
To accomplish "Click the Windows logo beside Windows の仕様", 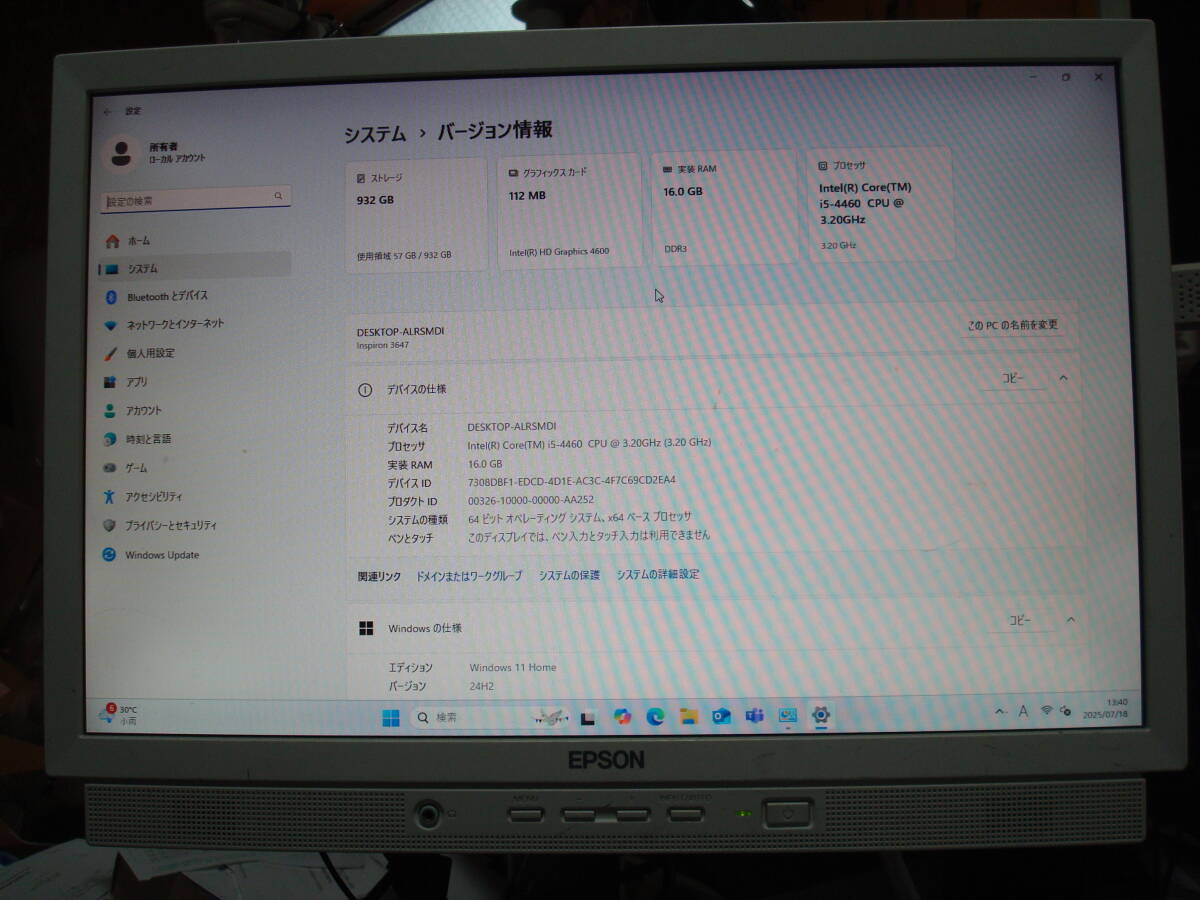I will [367, 628].
